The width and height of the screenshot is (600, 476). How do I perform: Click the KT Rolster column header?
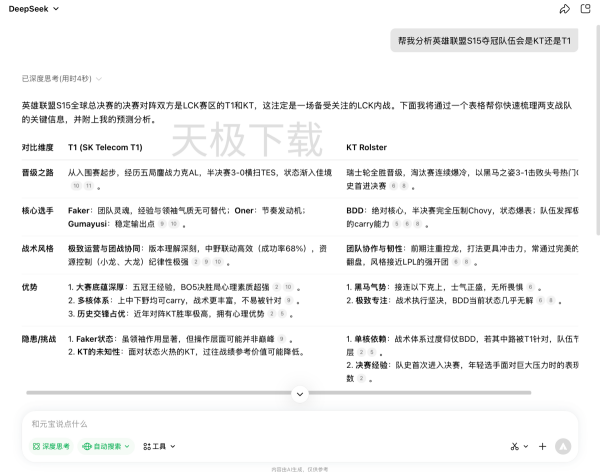[366, 147]
